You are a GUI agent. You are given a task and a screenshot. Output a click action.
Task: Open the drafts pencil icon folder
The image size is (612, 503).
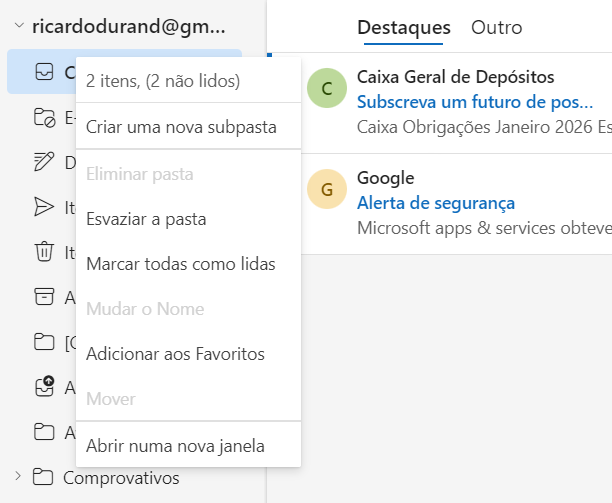(x=44, y=162)
